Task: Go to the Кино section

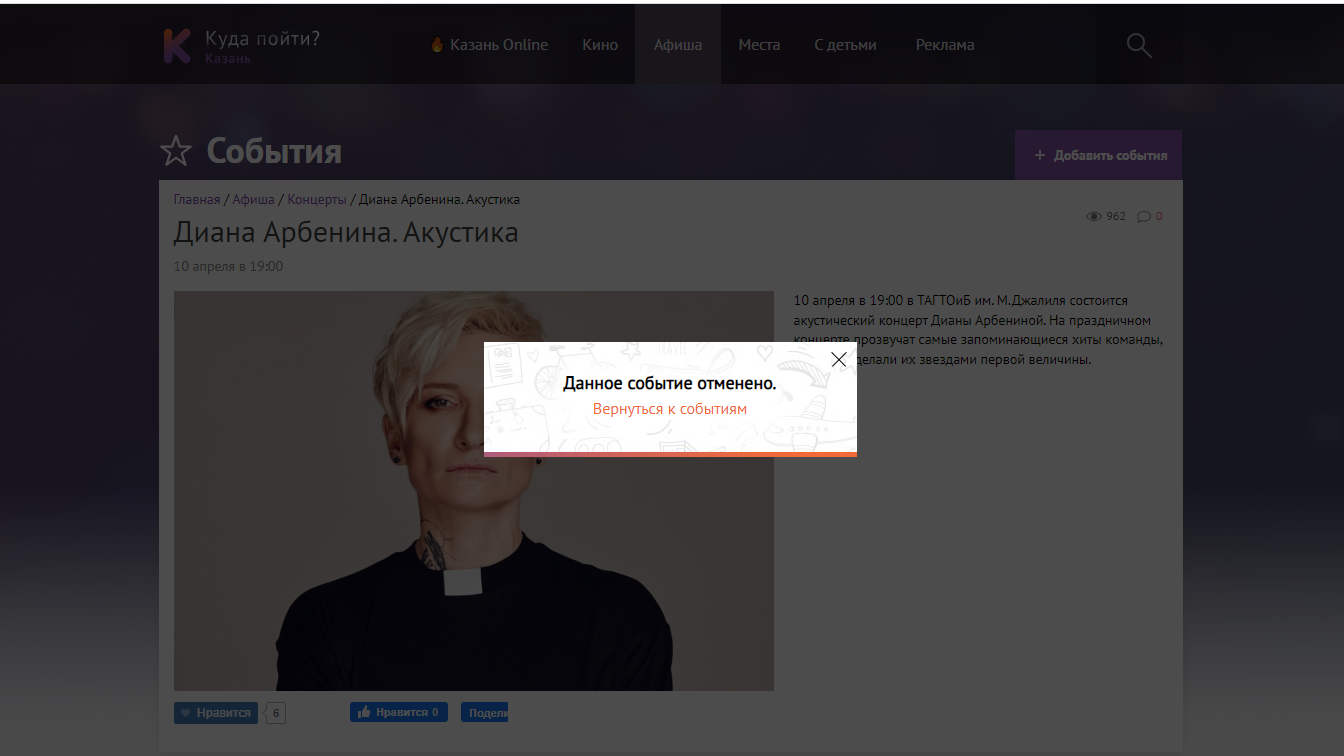Action: pos(600,45)
